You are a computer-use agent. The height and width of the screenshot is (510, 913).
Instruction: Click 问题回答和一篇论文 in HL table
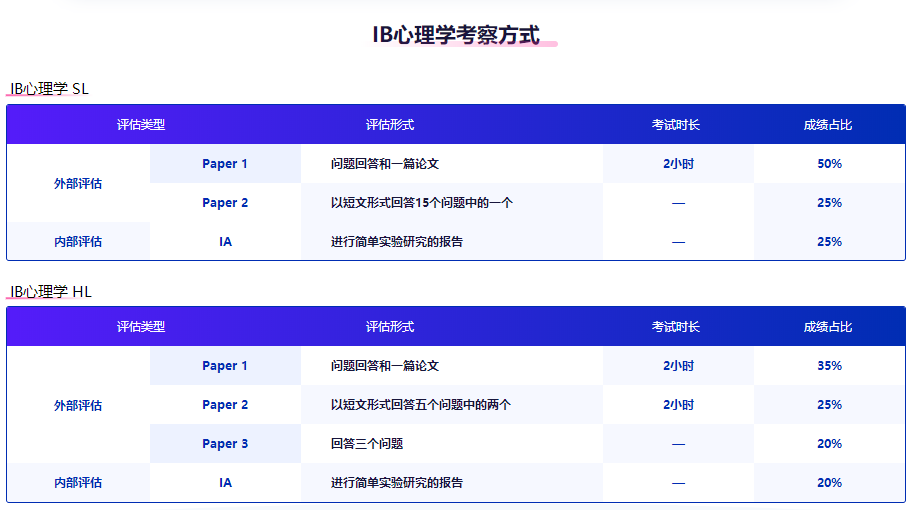click(x=385, y=366)
